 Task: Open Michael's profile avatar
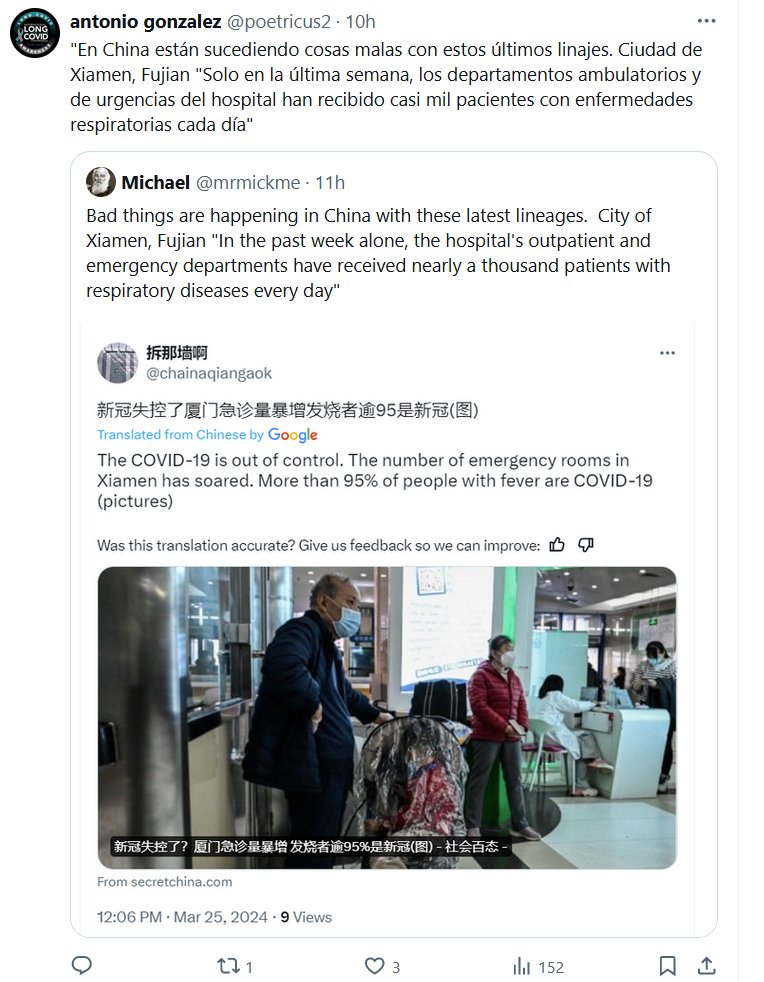[101, 182]
